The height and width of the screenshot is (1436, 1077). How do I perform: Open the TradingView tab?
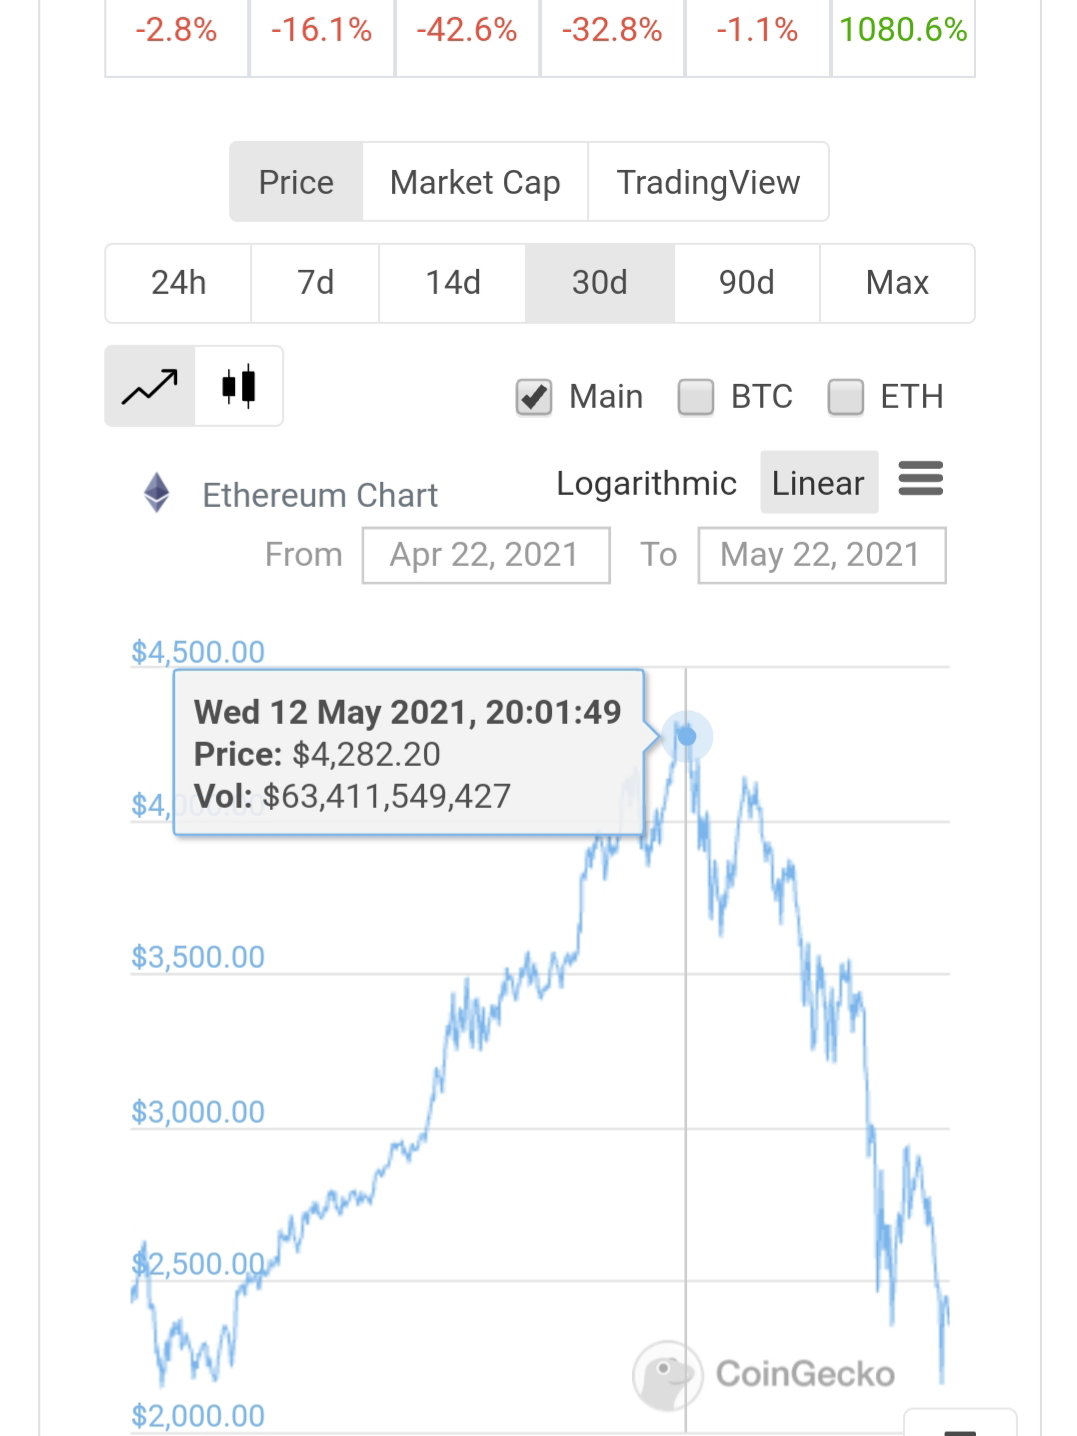709,182
